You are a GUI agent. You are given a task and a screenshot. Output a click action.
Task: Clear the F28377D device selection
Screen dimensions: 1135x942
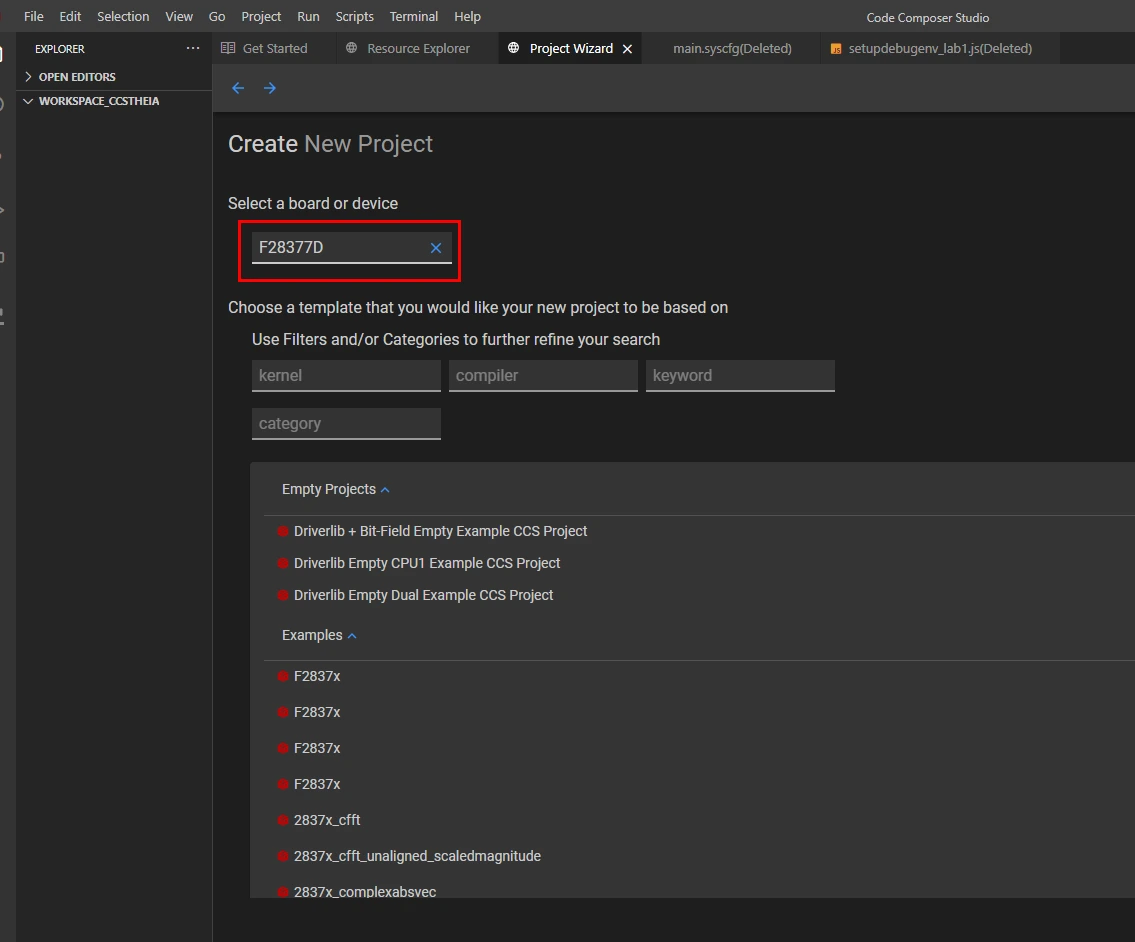click(x=436, y=248)
